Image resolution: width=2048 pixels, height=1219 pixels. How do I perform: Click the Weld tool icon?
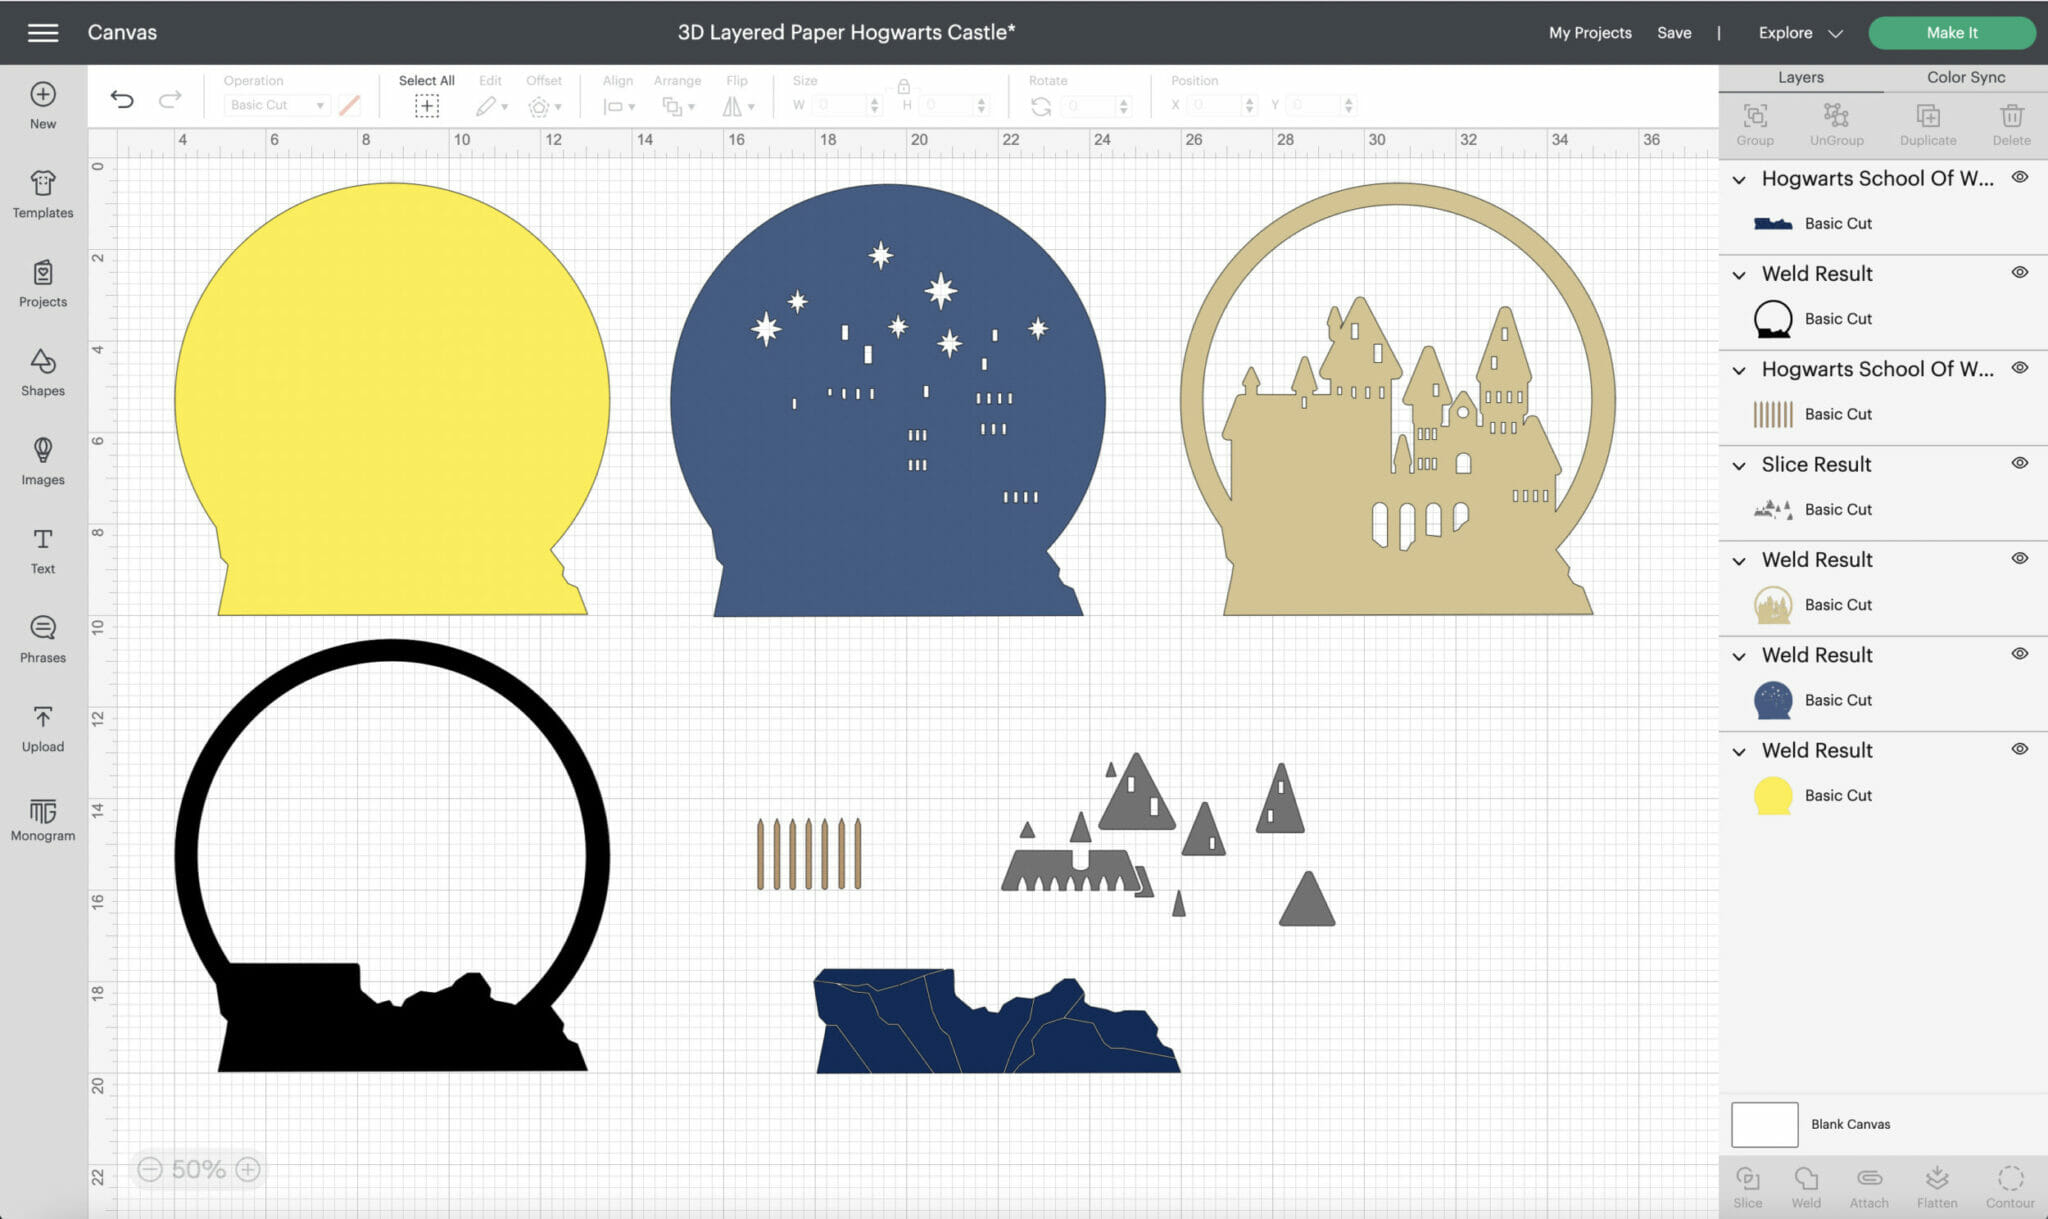click(1806, 1179)
